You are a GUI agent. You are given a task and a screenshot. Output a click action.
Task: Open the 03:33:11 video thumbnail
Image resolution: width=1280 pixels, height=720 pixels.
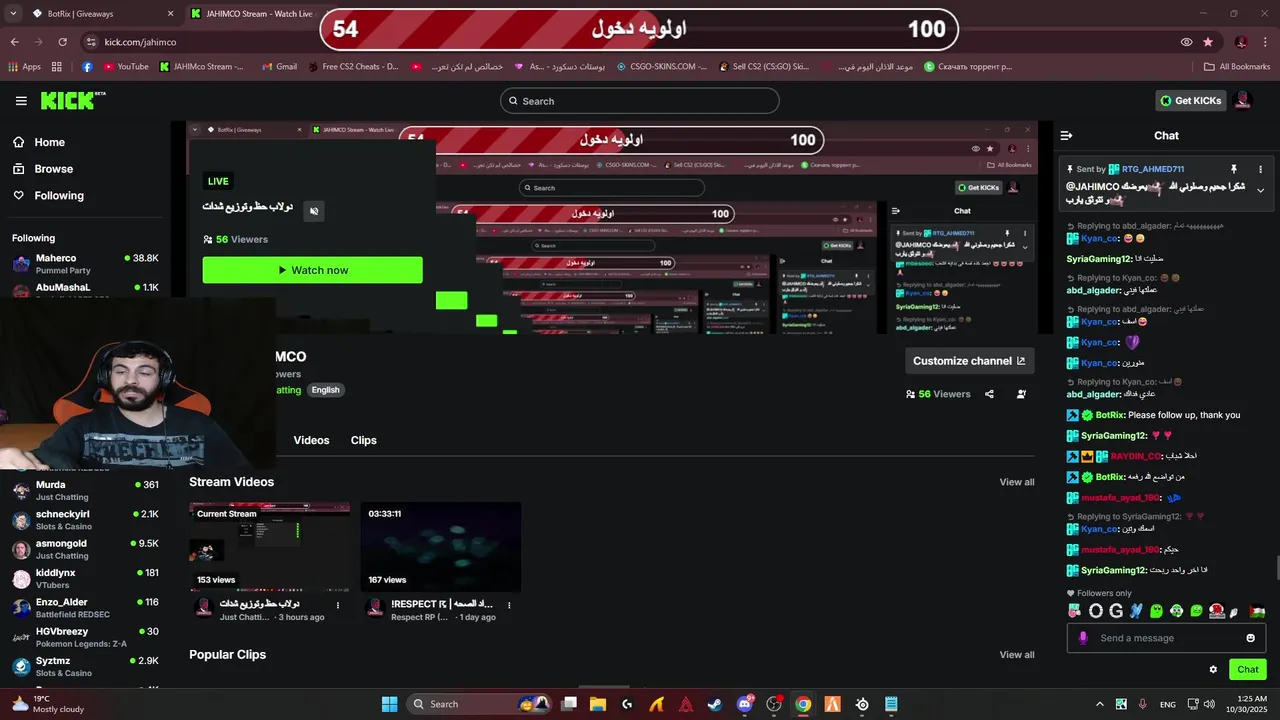click(x=441, y=547)
